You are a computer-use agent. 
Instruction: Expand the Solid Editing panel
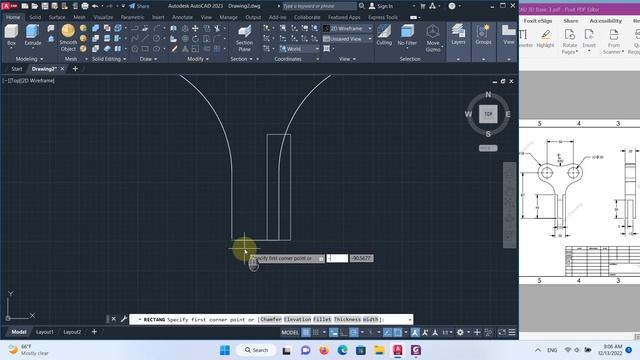pos(109,59)
